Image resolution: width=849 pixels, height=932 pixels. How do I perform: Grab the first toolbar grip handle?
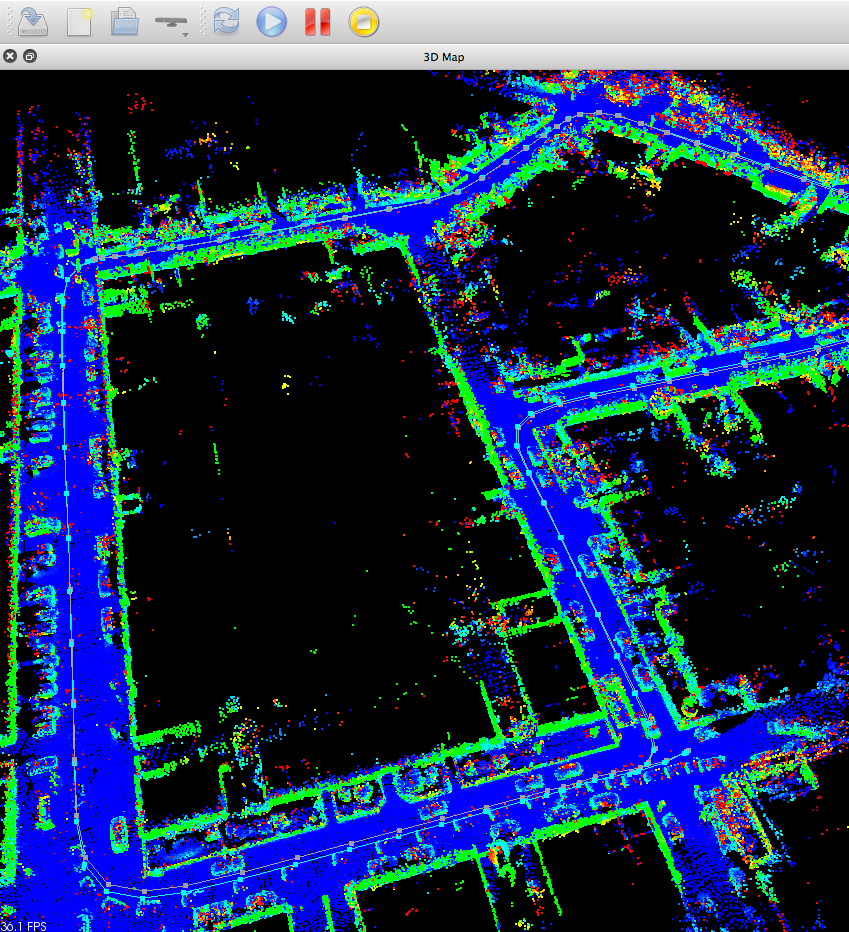(9, 21)
